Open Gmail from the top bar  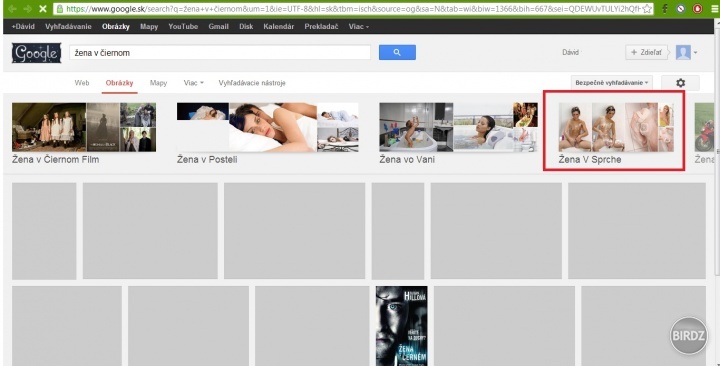click(218, 27)
